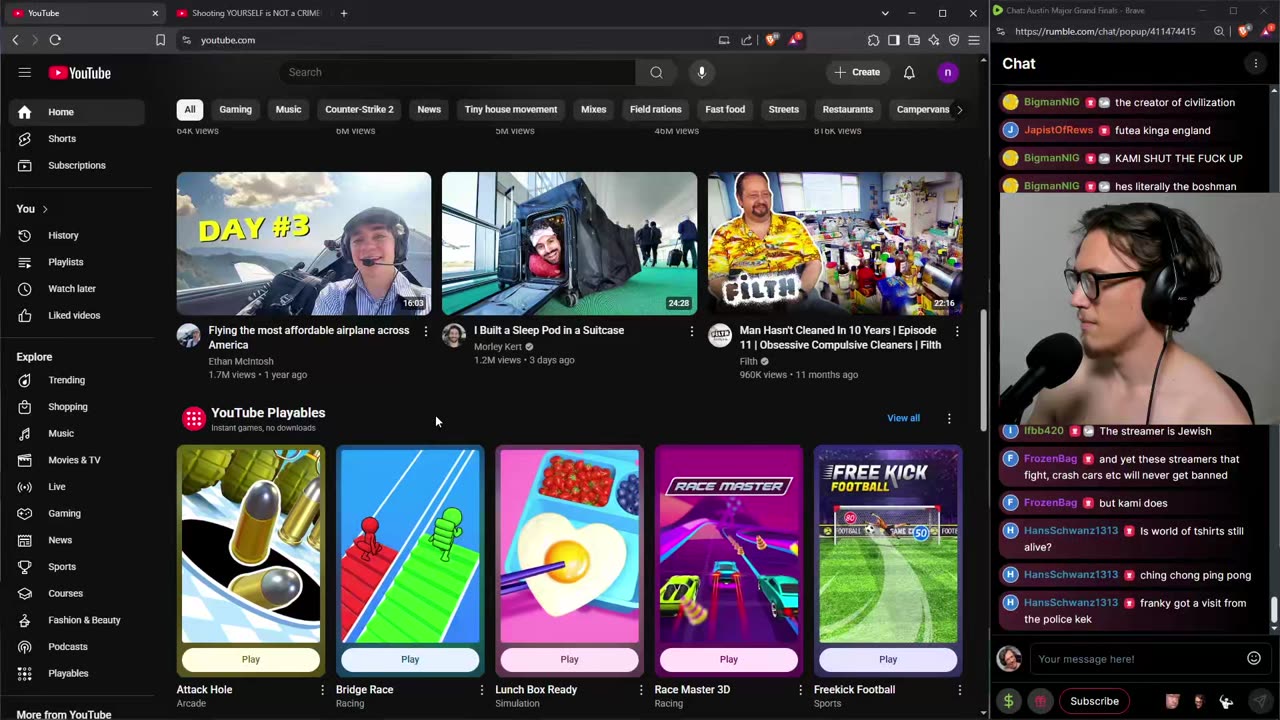Click the dollar rant icon in chat
The height and width of the screenshot is (720, 1280).
[x=1008, y=701]
